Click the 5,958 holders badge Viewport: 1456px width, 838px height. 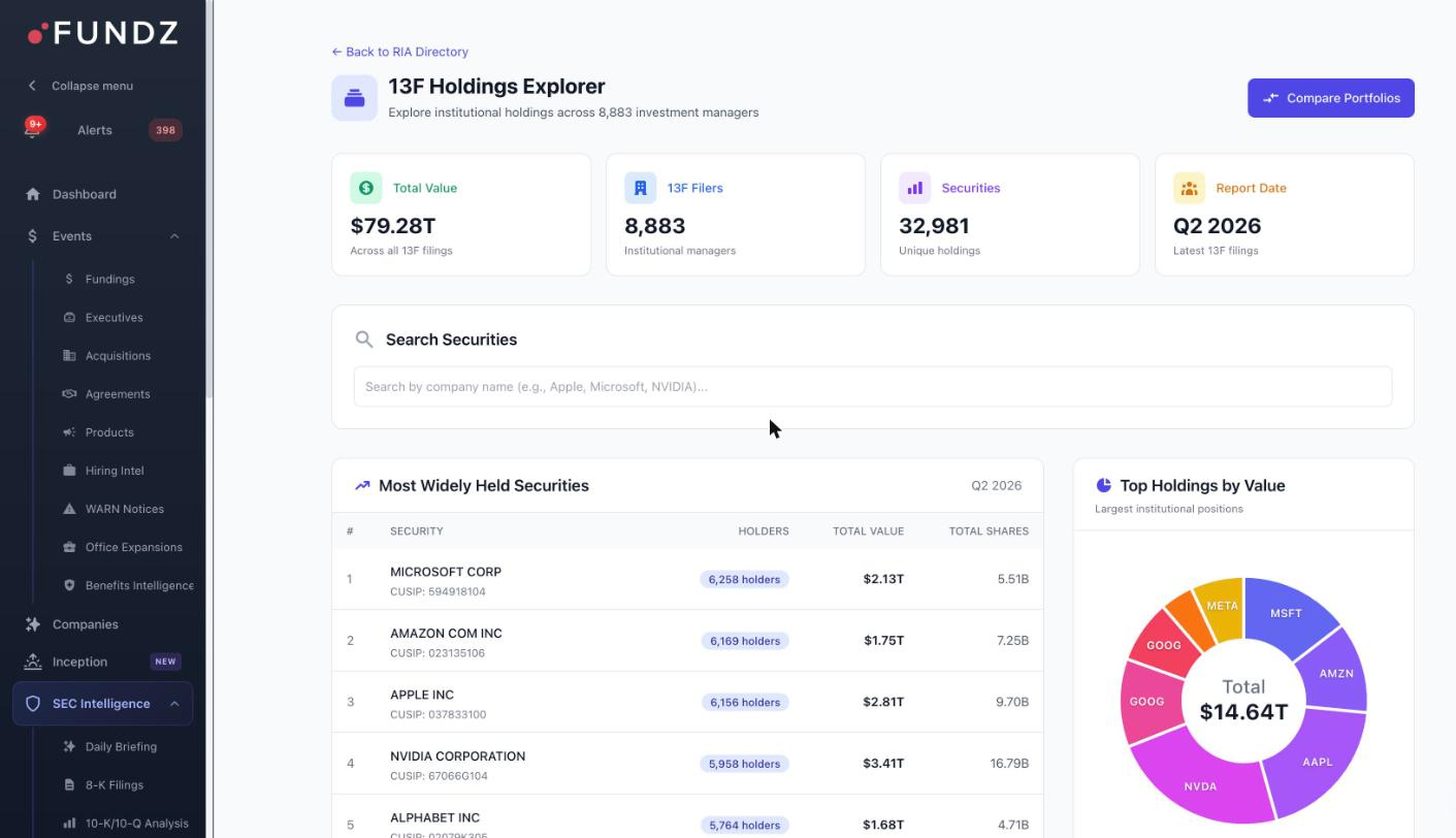coord(744,764)
